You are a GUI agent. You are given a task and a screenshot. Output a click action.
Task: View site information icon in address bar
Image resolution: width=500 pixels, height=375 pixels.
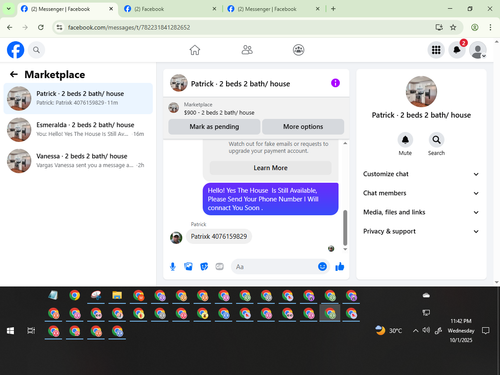[x=59, y=27]
